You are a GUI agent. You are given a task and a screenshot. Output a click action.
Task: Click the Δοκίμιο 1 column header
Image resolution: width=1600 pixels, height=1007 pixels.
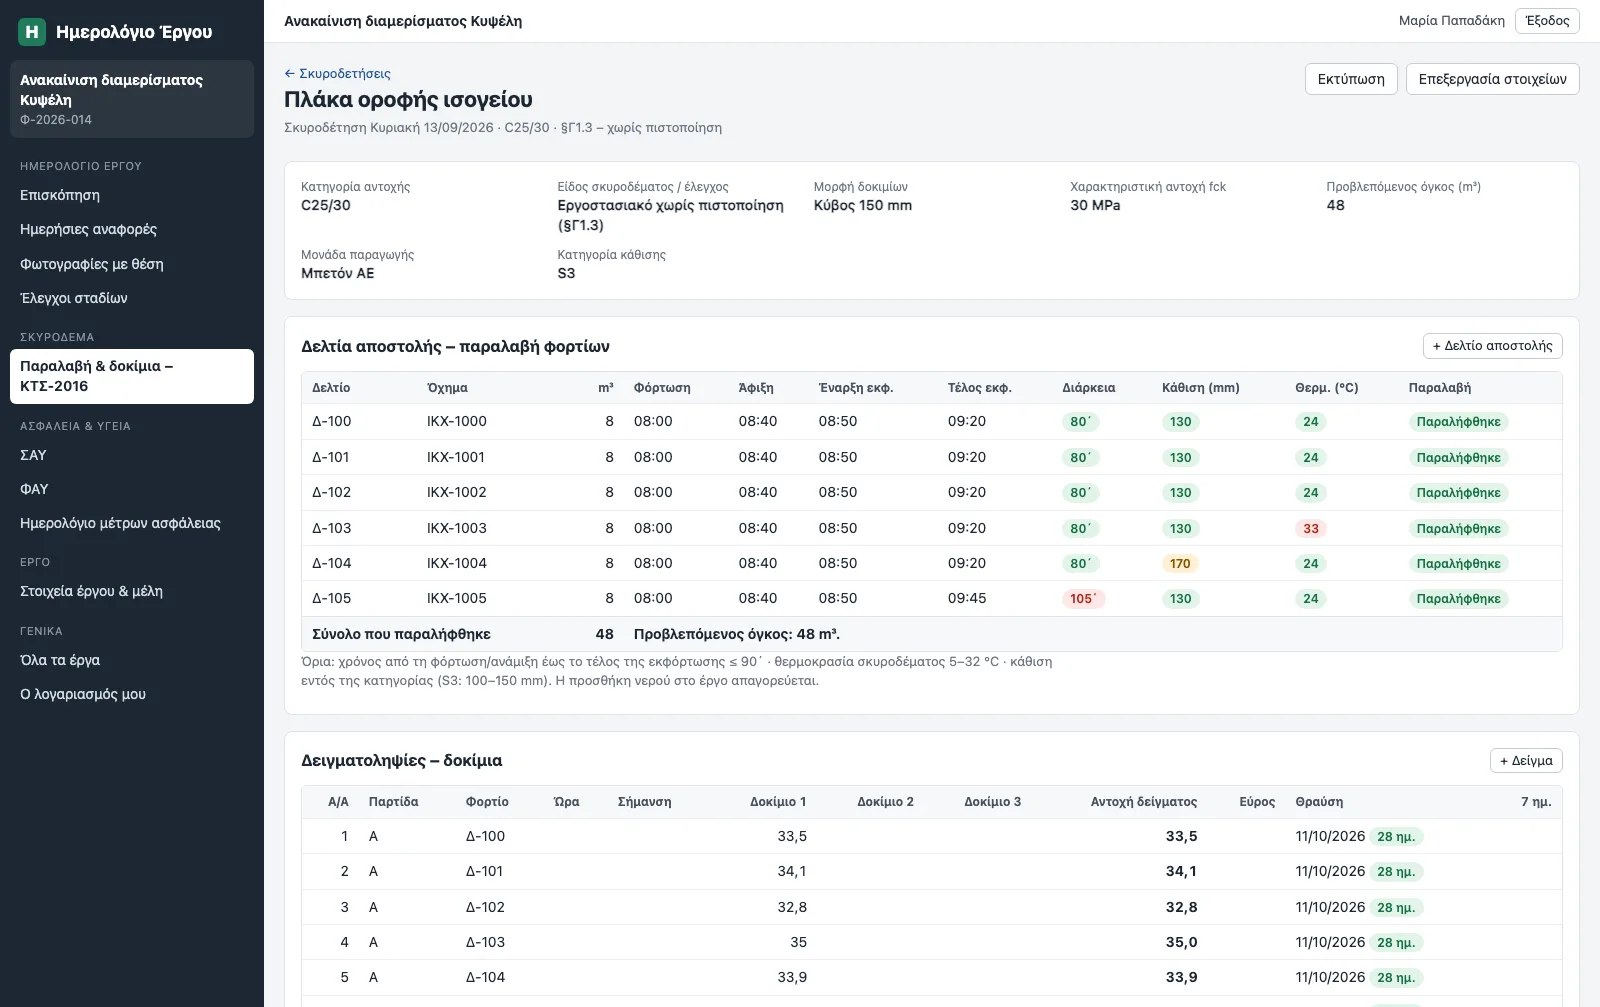tap(778, 802)
